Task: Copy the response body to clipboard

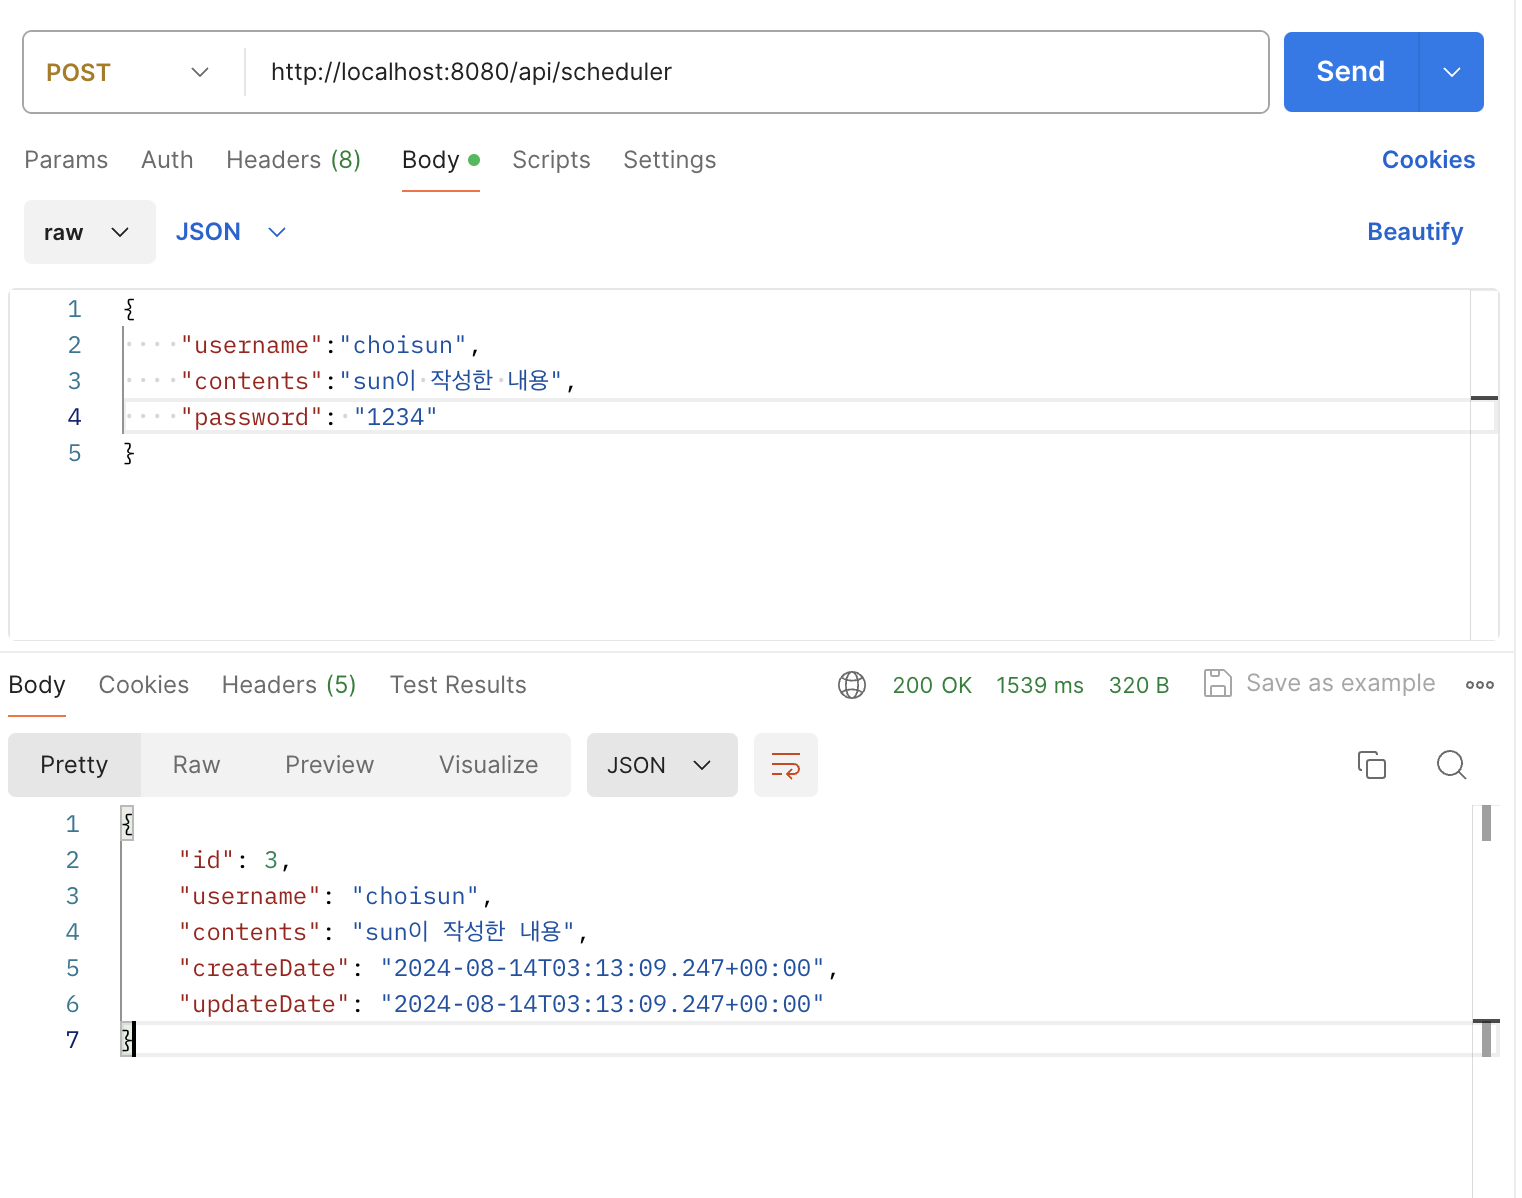Action: click(x=1371, y=765)
